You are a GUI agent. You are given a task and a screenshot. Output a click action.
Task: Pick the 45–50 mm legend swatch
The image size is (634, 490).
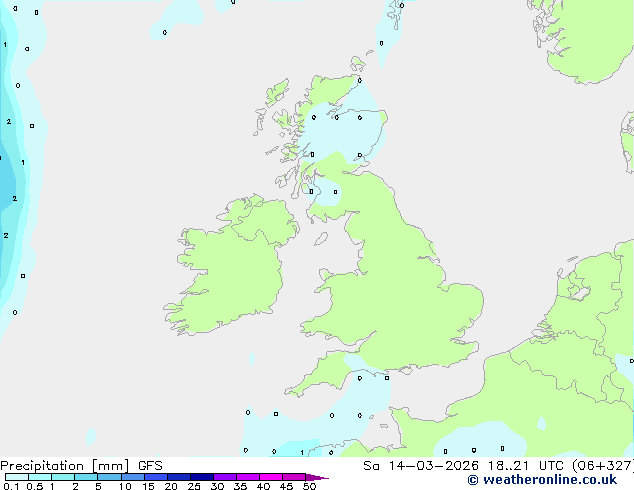pos(294,477)
